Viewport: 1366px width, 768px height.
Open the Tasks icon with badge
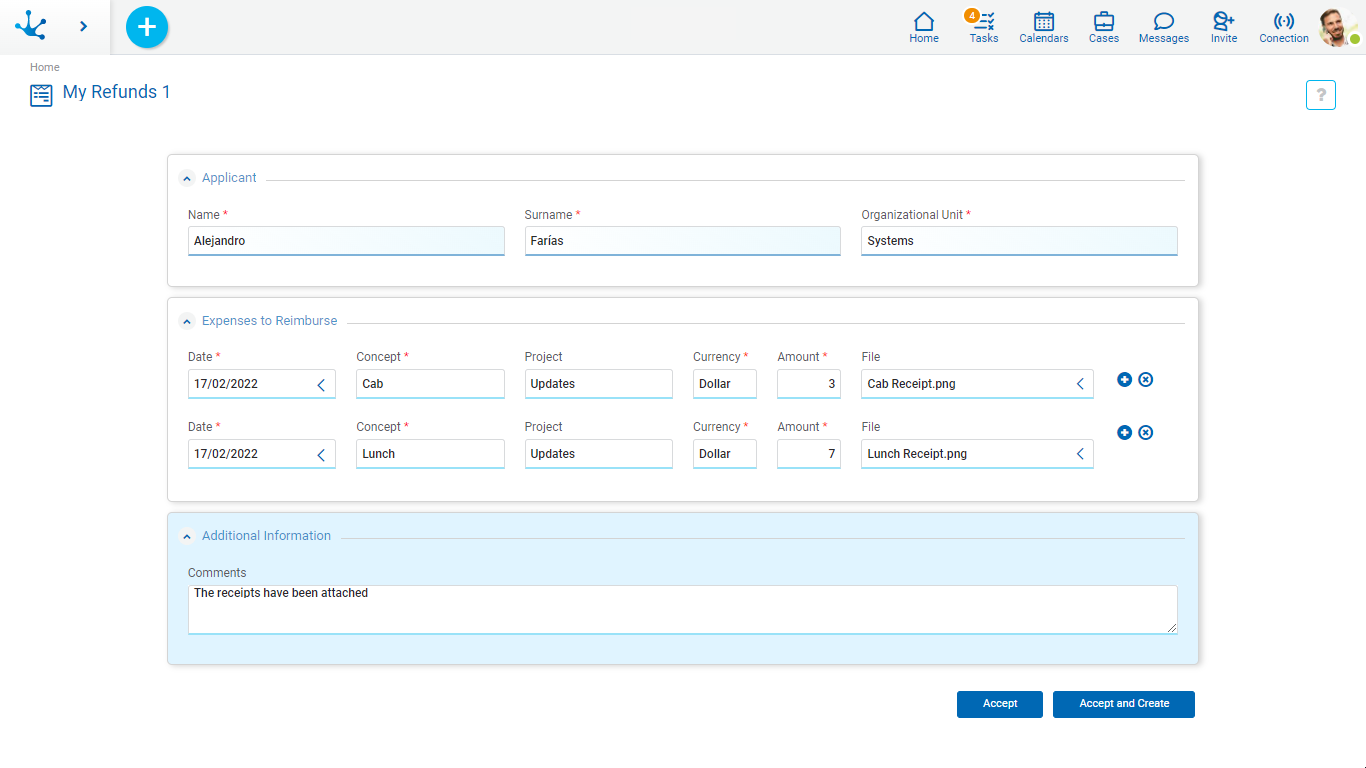pyautogui.click(x=983, y=27)
